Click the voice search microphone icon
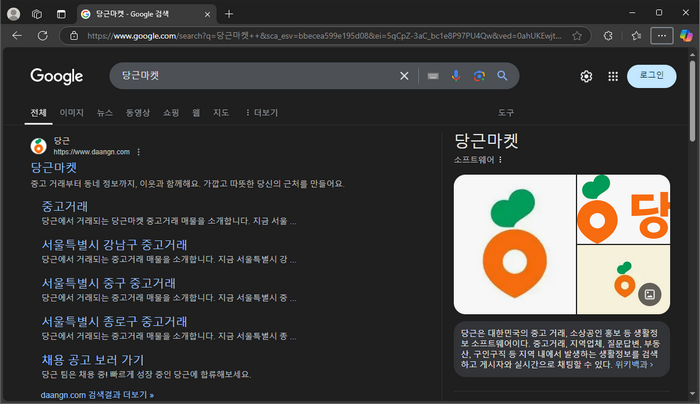Viewport: 700px width, 404px height. click(x=456, y=76)
